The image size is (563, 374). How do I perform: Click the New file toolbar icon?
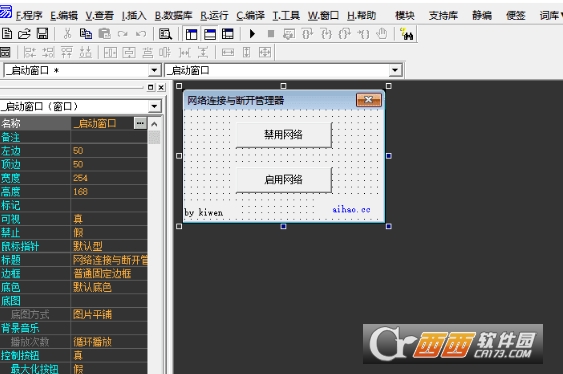[7, 34]
